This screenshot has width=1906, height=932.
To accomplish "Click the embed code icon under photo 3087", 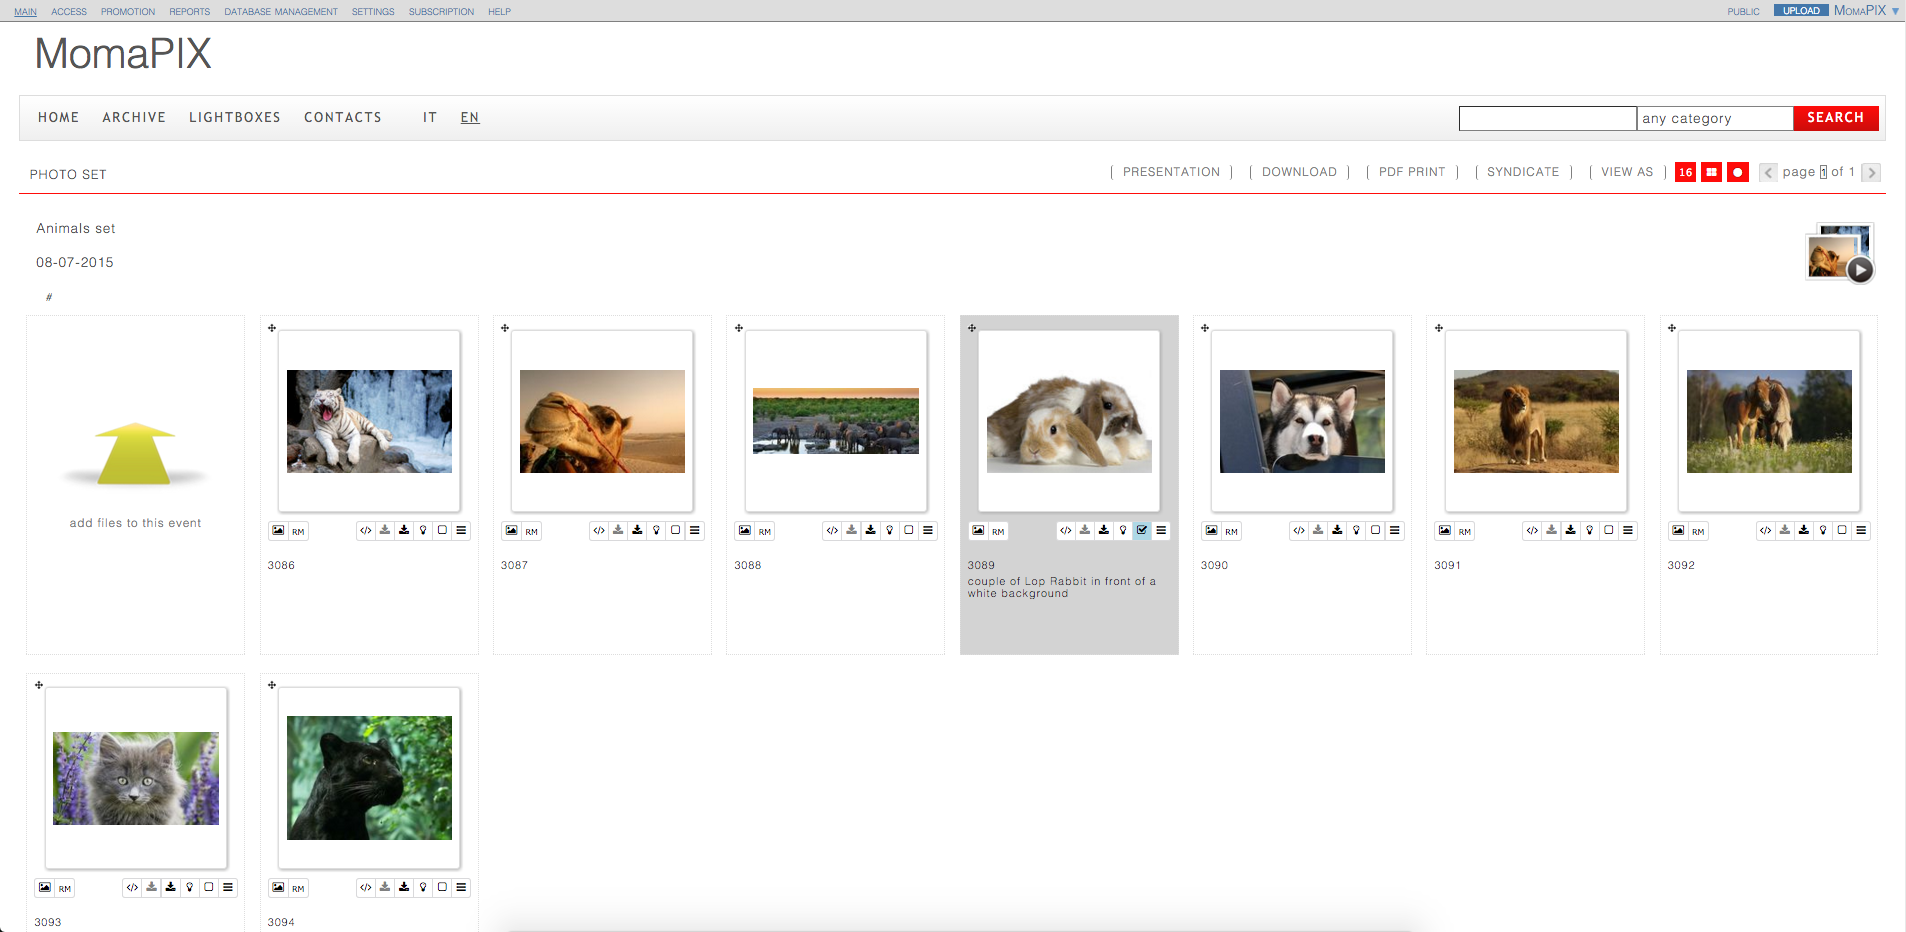I will (599, 531).
